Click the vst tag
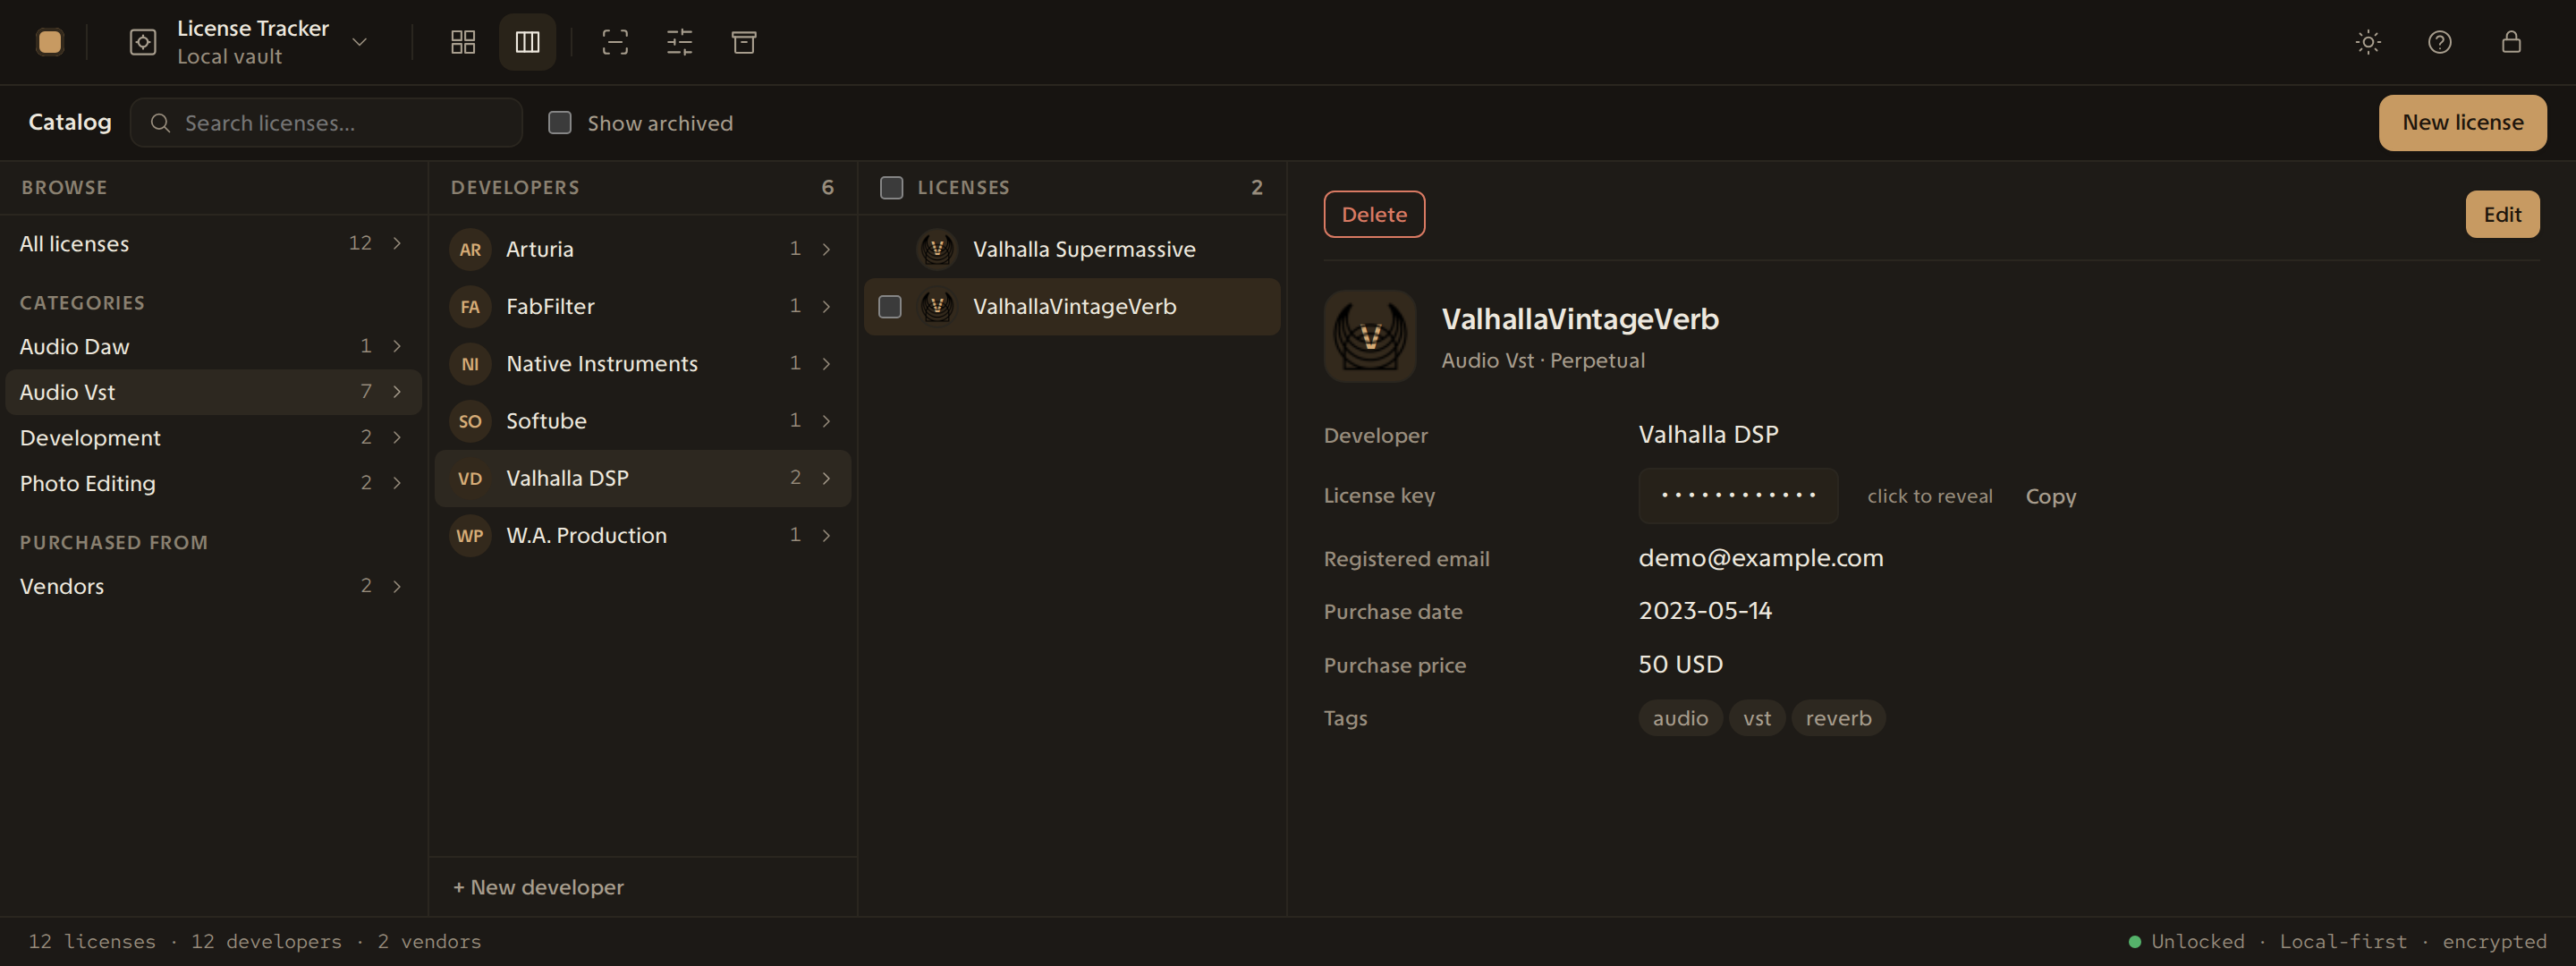2576x966 pixels. pyautogui.click(x=1757, y=718)
